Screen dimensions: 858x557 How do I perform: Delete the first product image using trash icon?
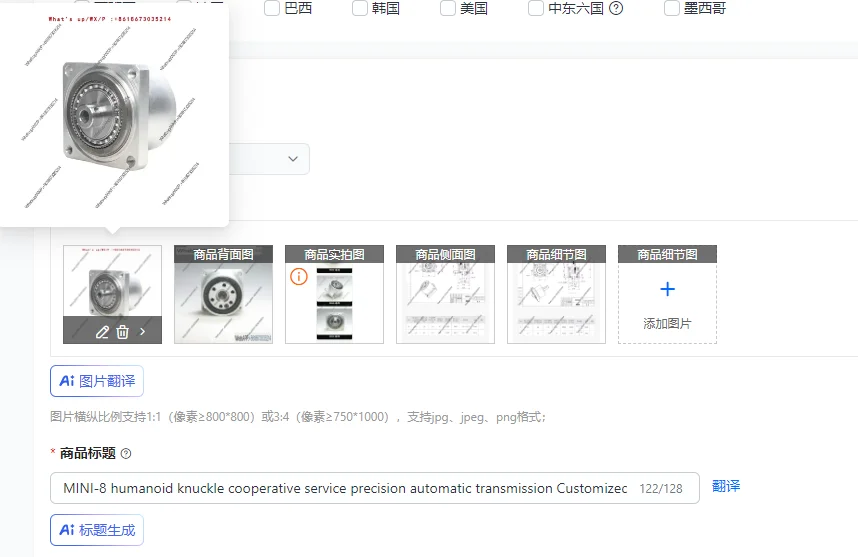[x=123, y=332]
